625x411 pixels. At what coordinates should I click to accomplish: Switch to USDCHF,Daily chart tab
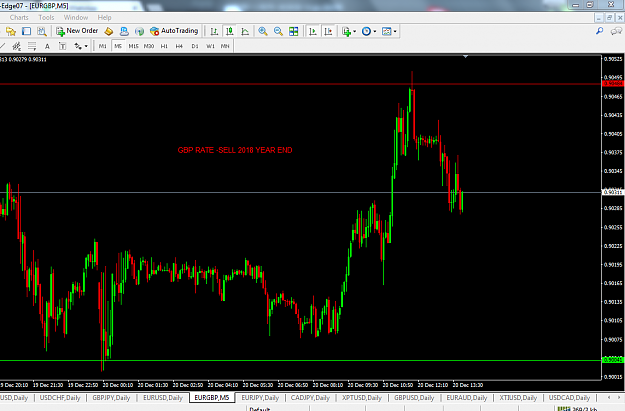(x=60, y=398)
